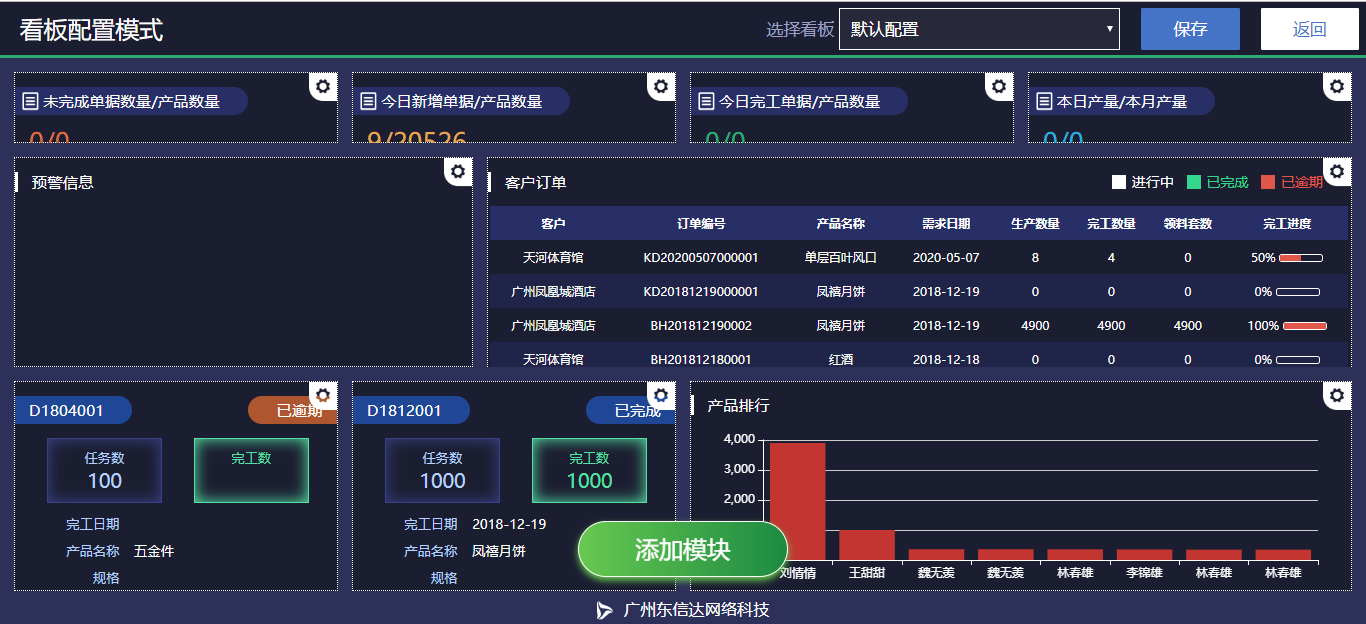Open settings gear on 未完成单据数量 module

point(322,87)
